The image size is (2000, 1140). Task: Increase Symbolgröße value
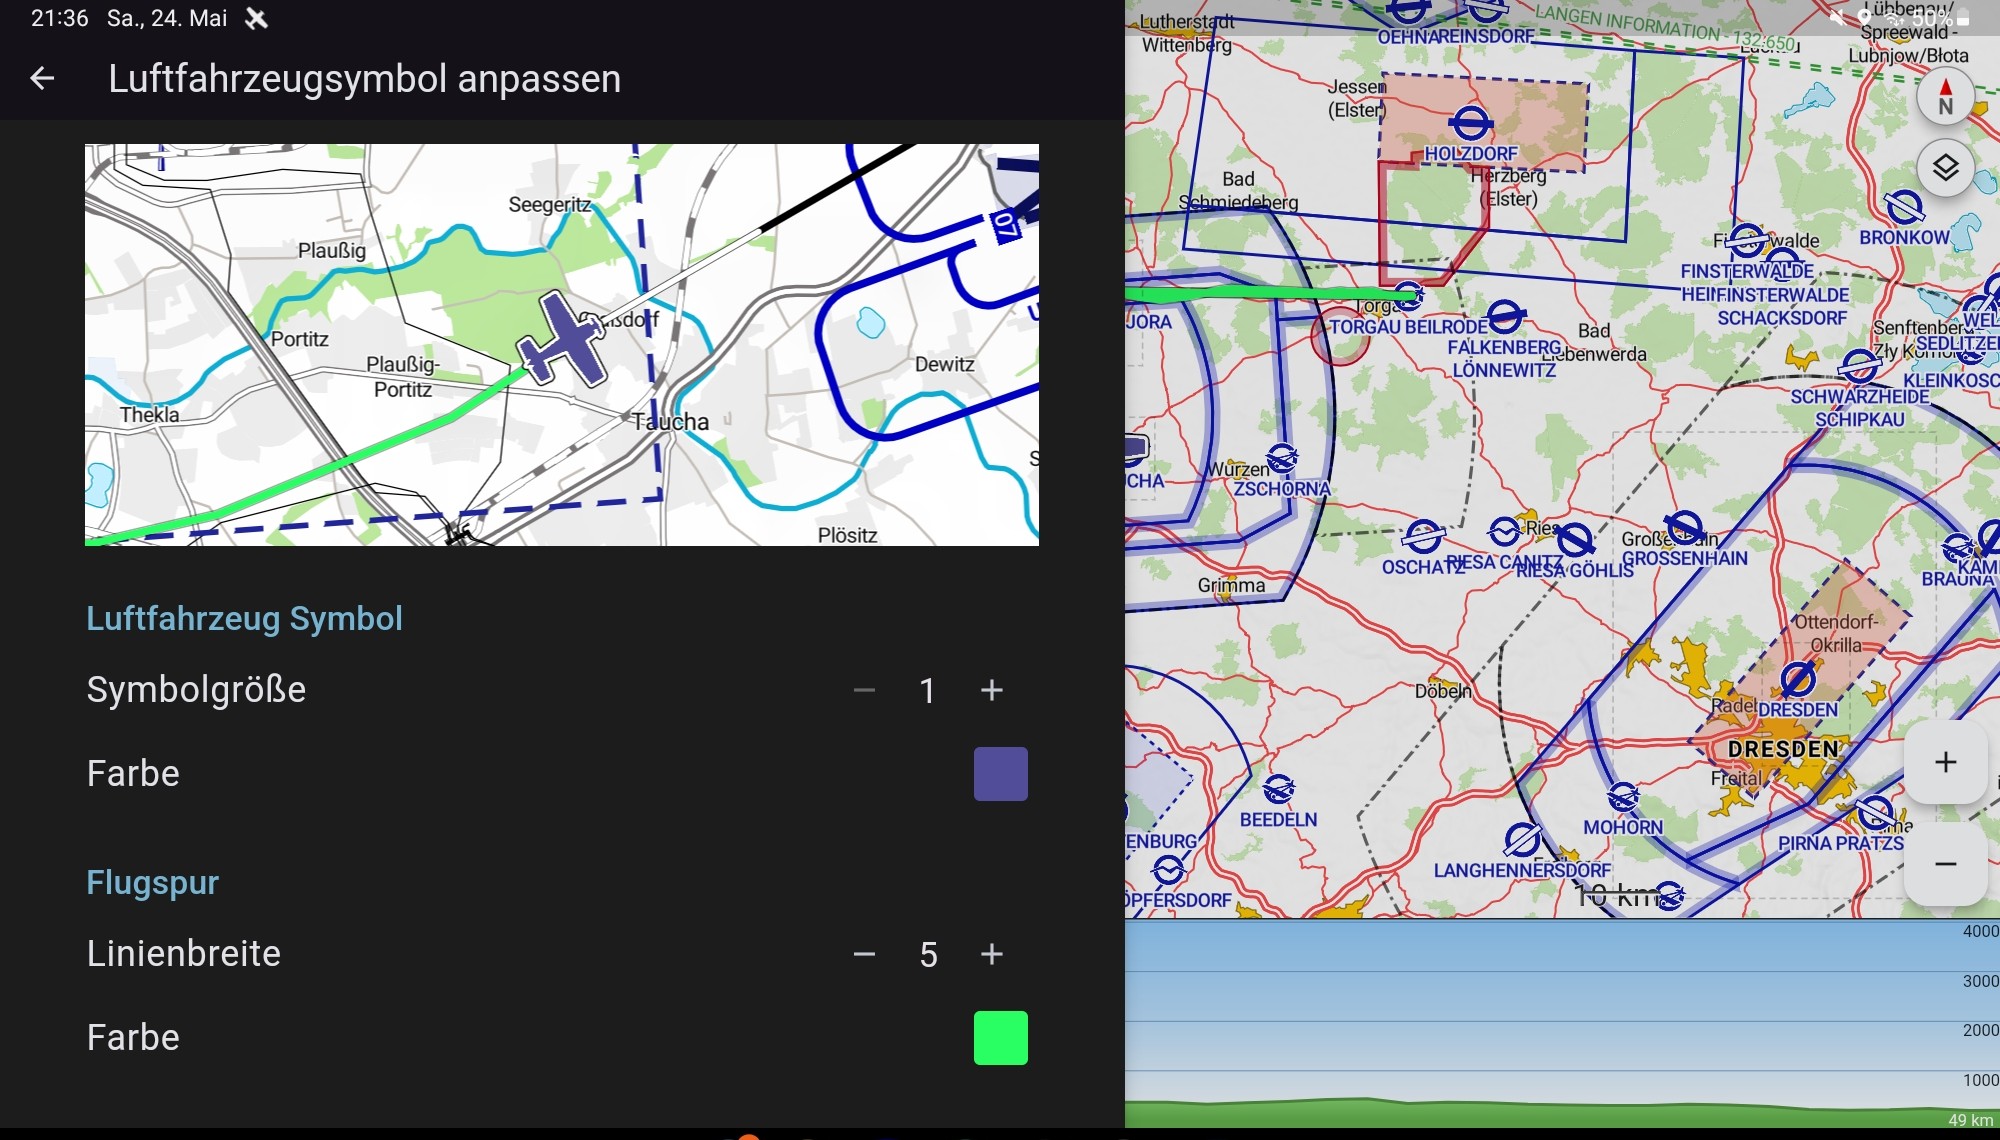991,690
